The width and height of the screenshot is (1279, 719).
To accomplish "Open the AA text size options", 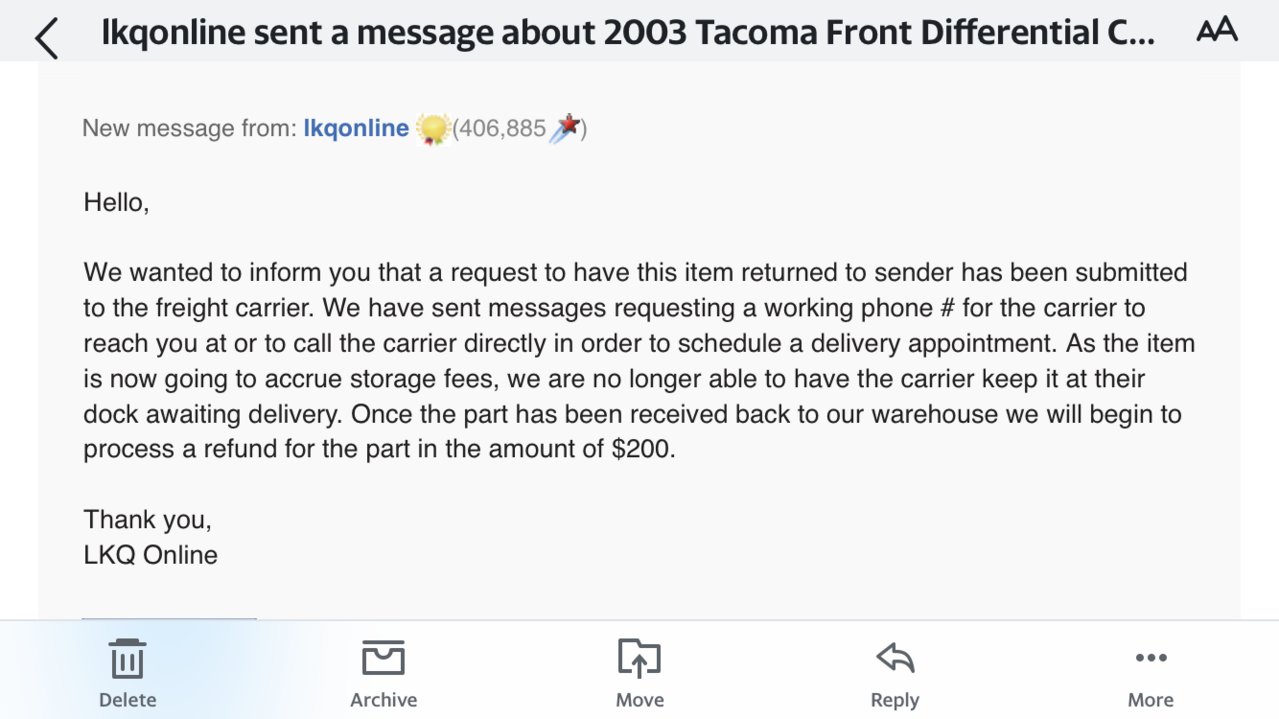I will click(1216, 31).
